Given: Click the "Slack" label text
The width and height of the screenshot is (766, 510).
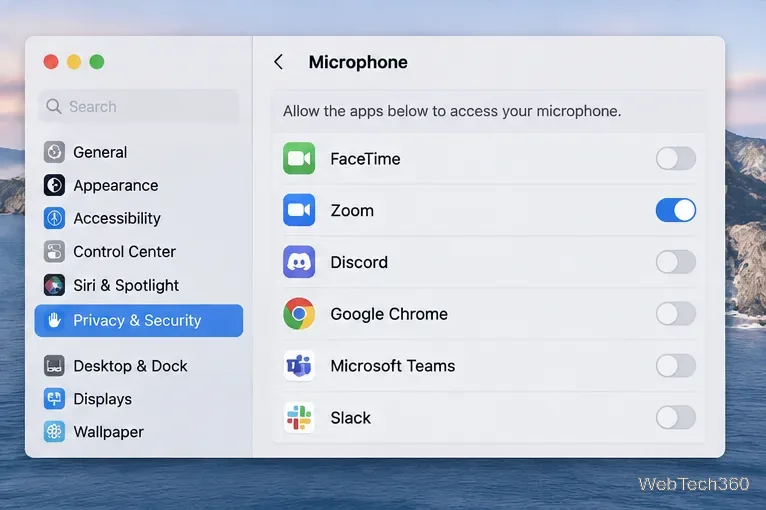Looking at the screenshot, I should [x=350, y=418].
